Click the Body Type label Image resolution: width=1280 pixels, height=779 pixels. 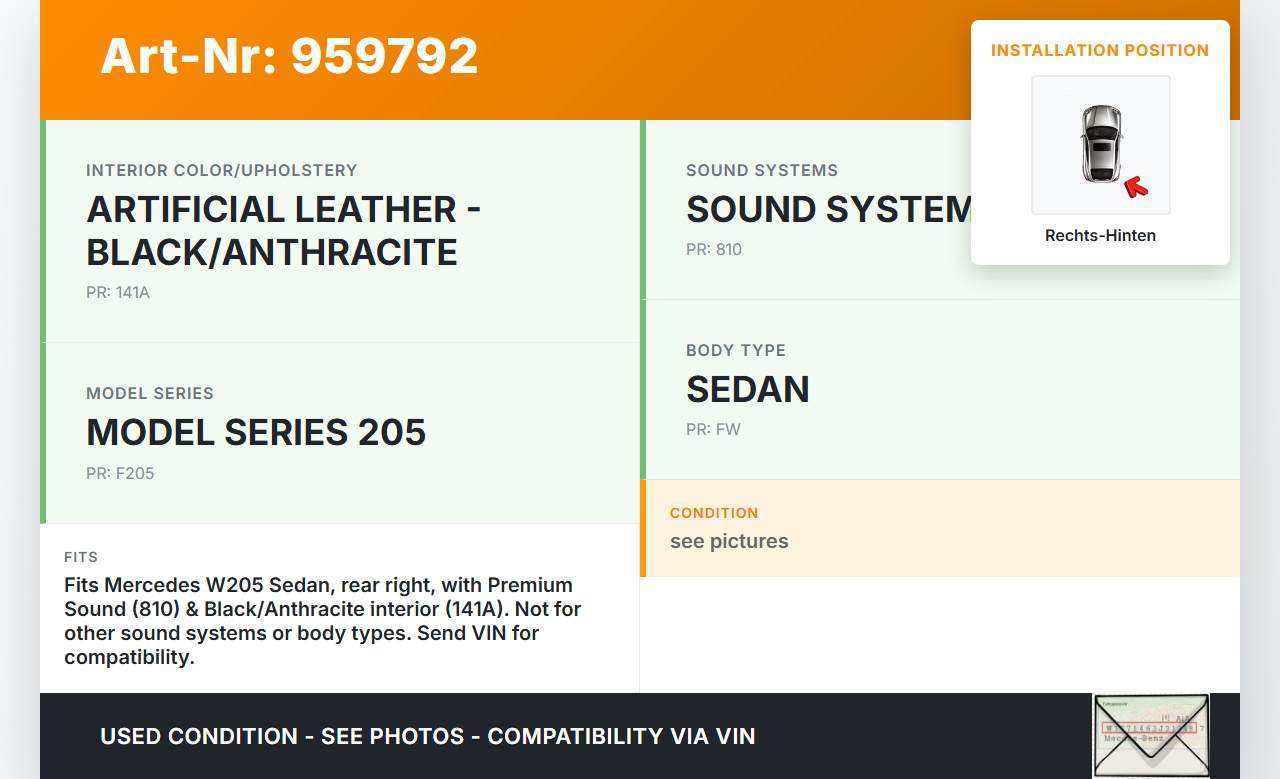tap(736, 350)
